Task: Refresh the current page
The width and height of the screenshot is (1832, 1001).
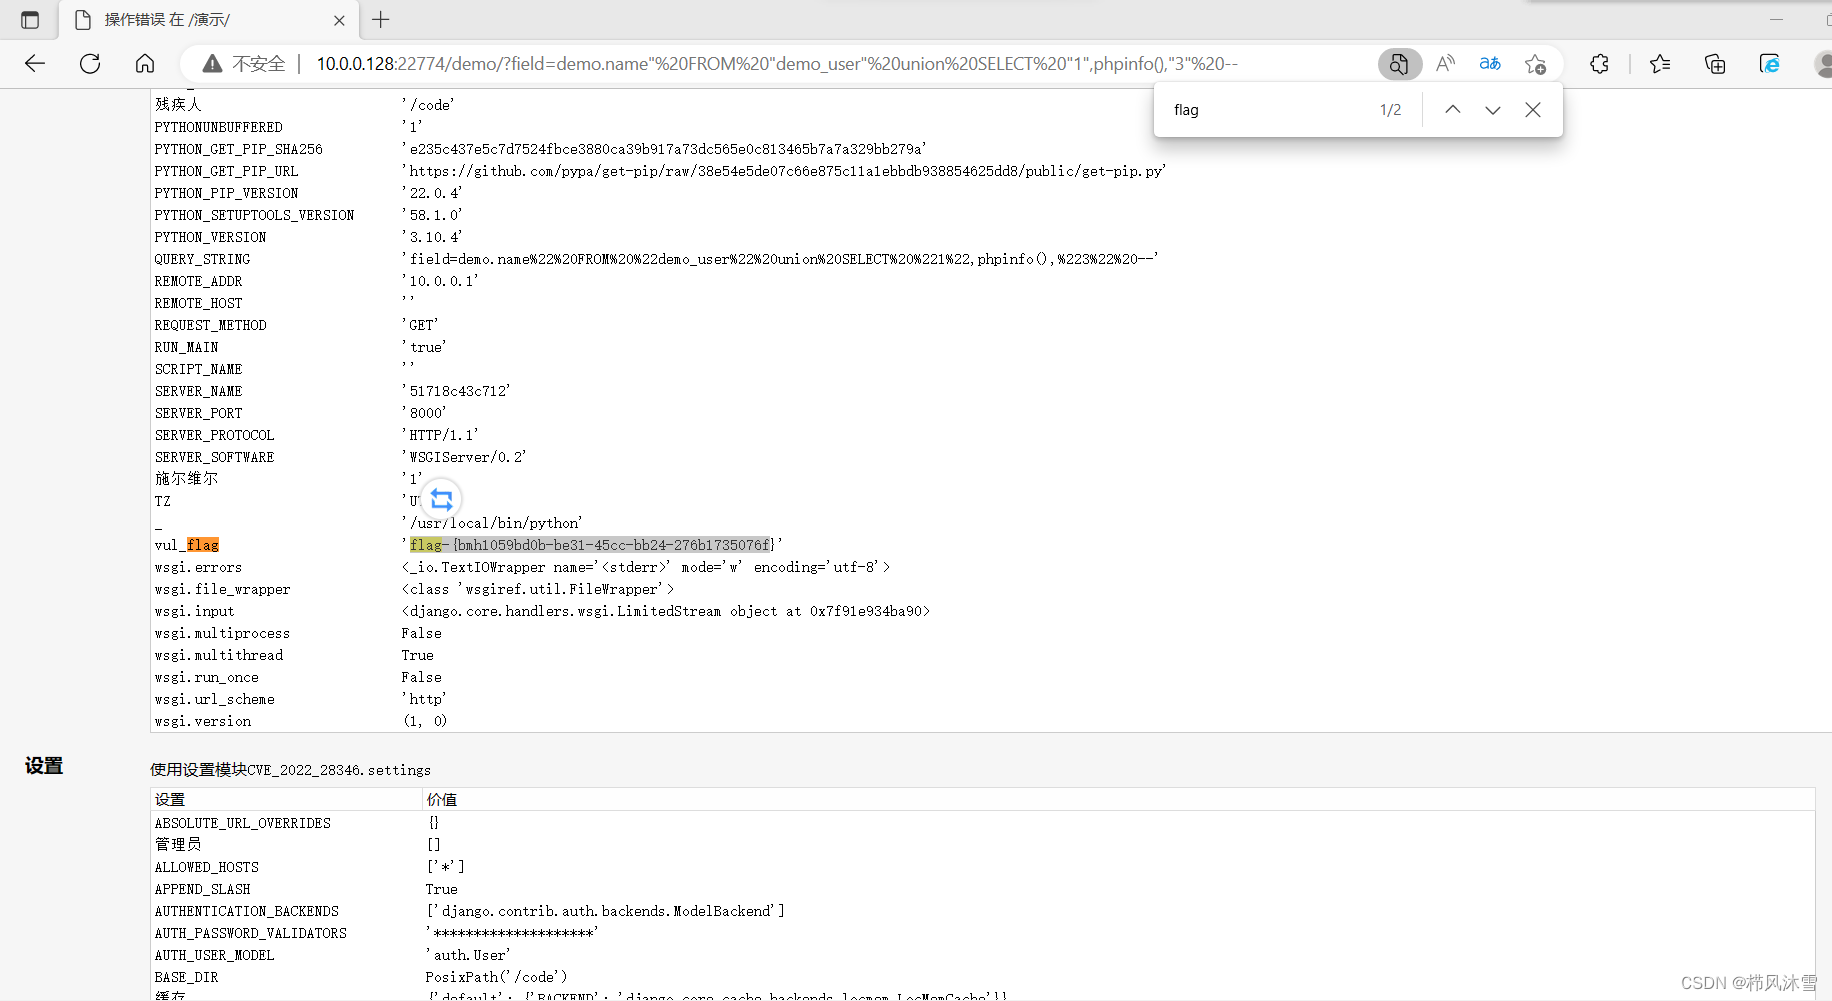Action: coord(90,63)
